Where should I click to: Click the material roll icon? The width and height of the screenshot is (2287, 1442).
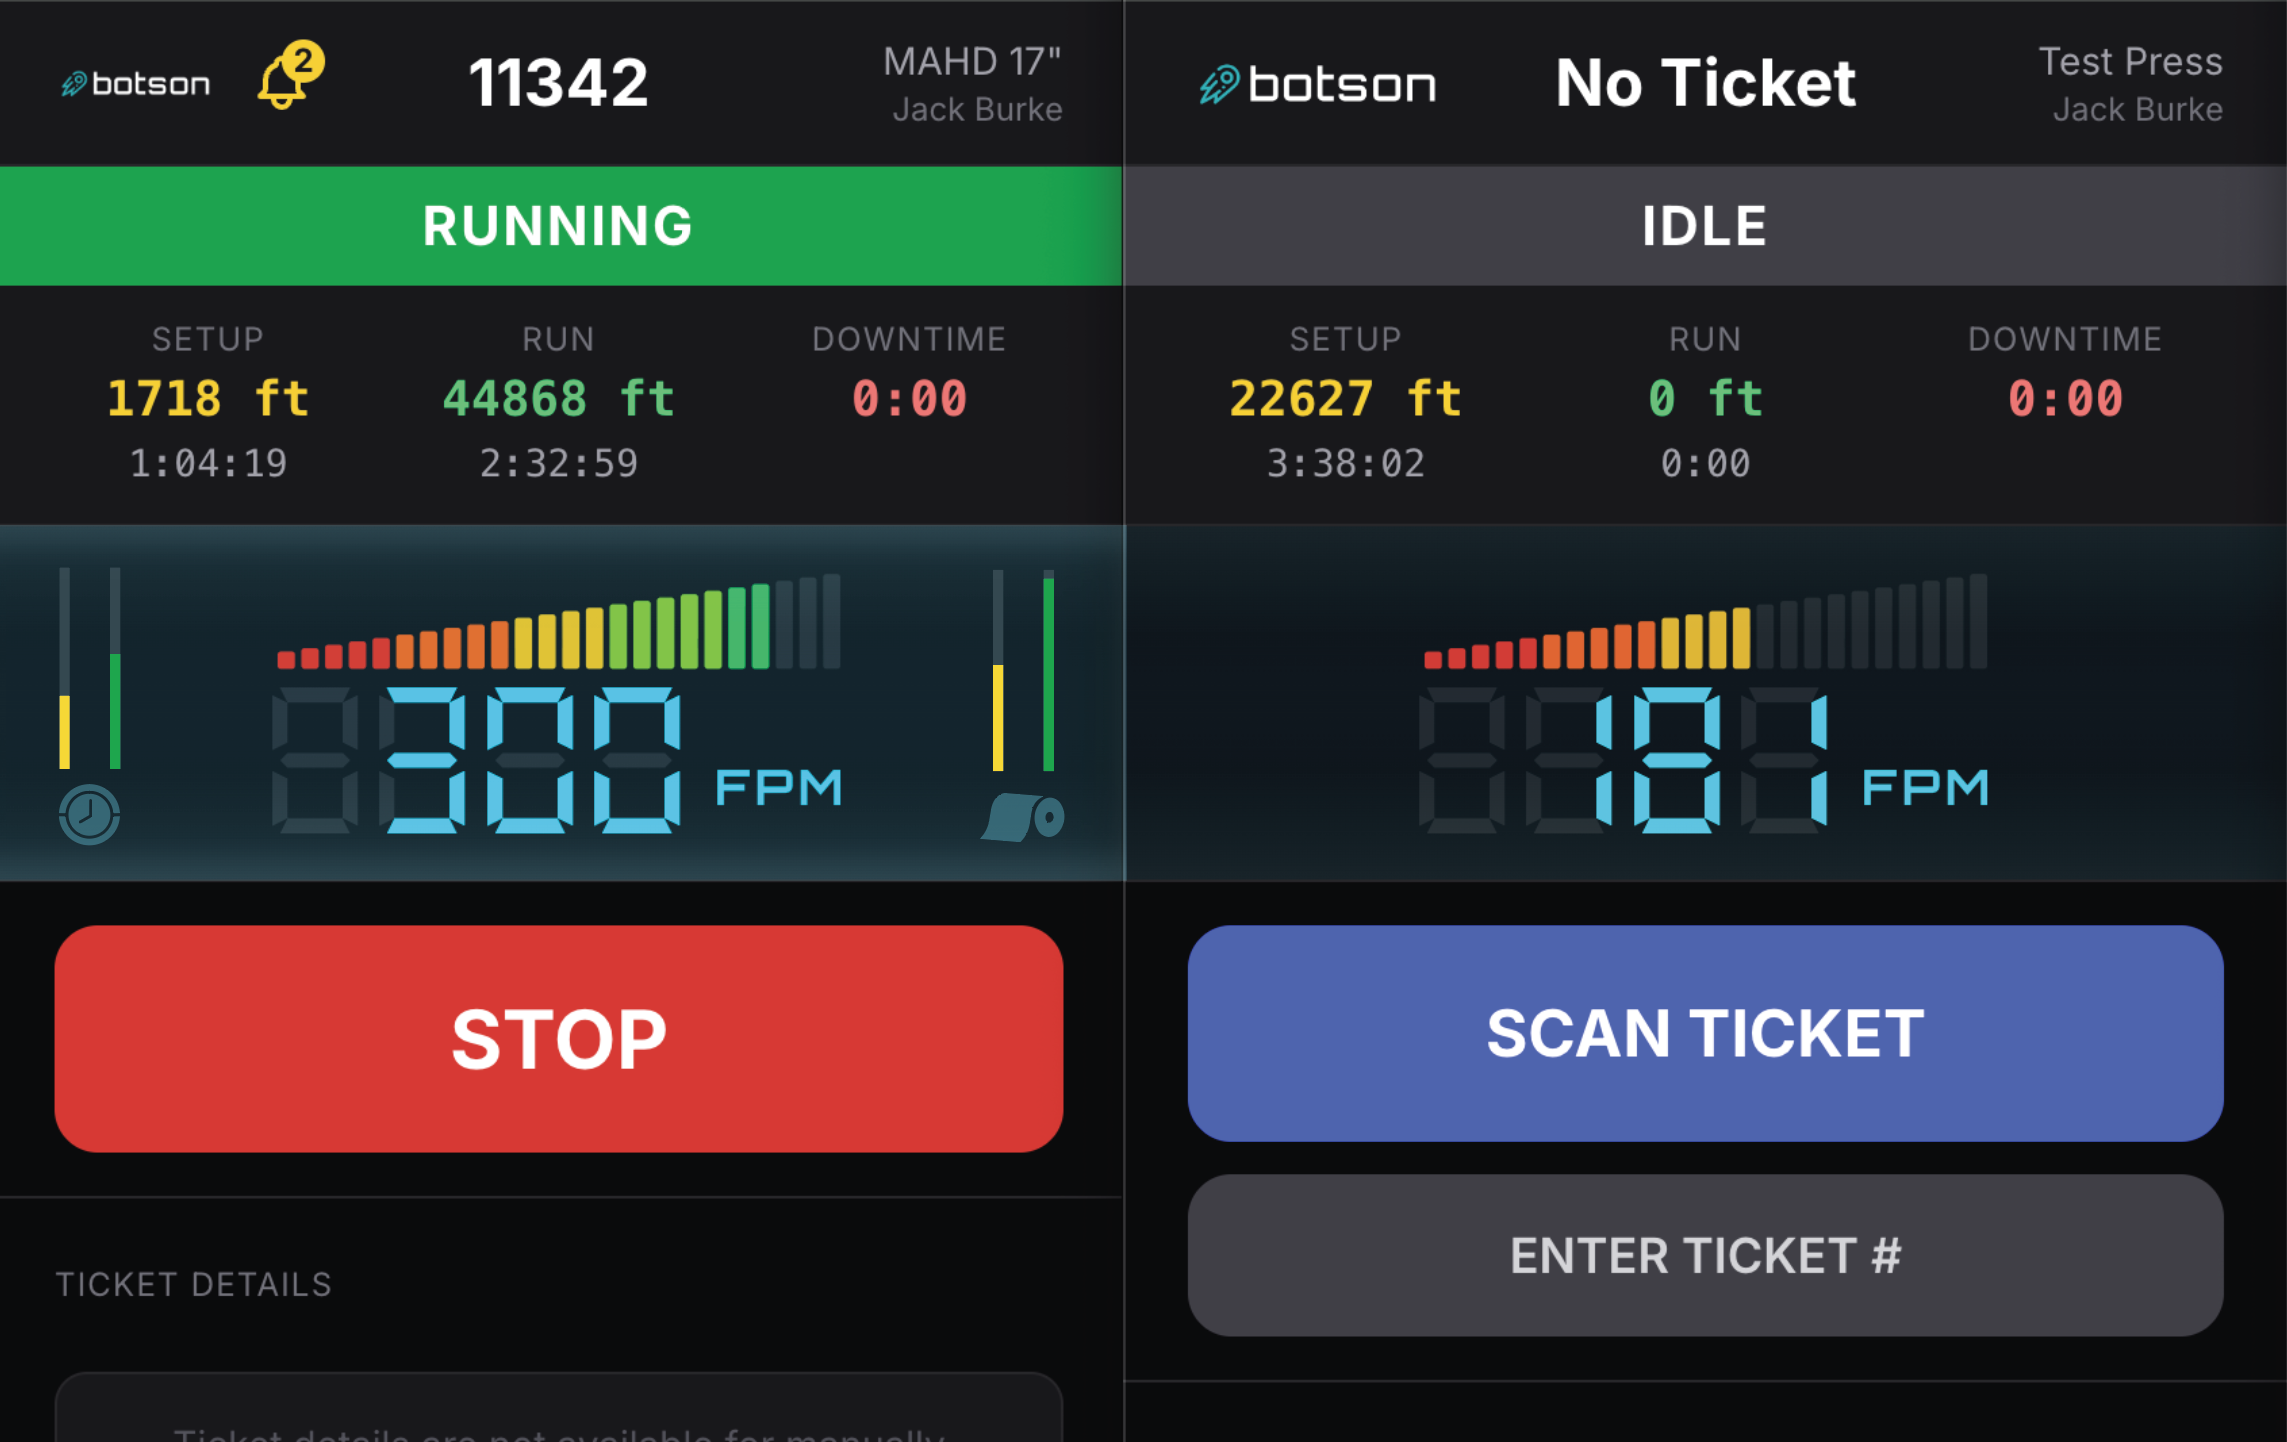1023,817
